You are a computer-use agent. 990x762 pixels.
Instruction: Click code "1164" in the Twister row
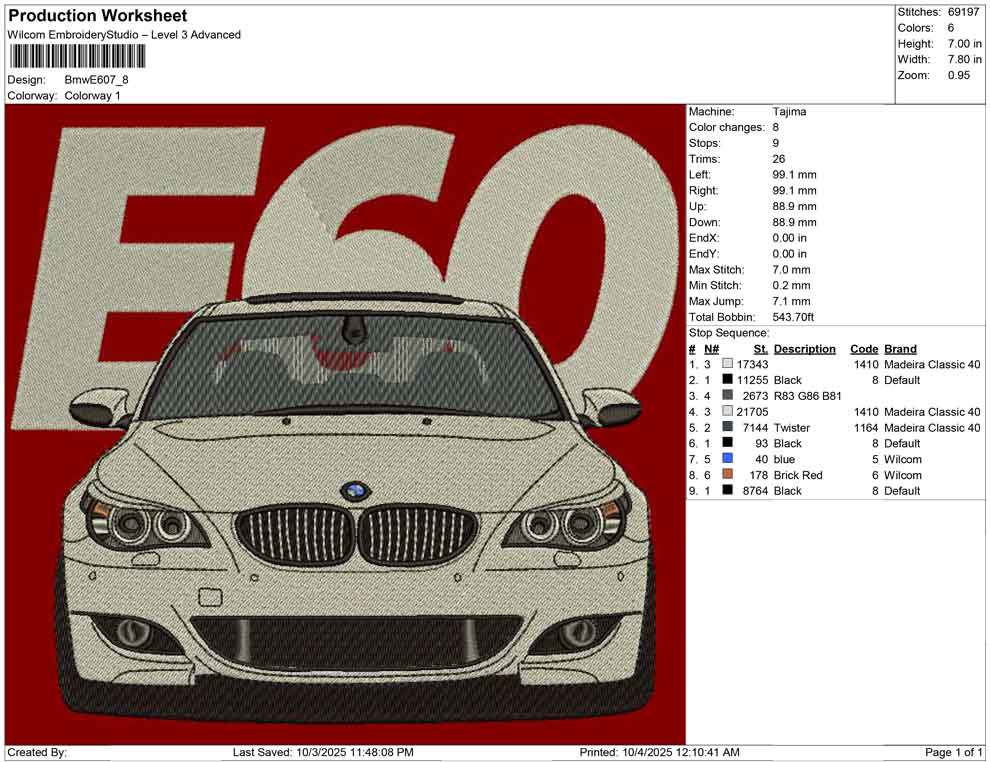(x=866, y=427)
